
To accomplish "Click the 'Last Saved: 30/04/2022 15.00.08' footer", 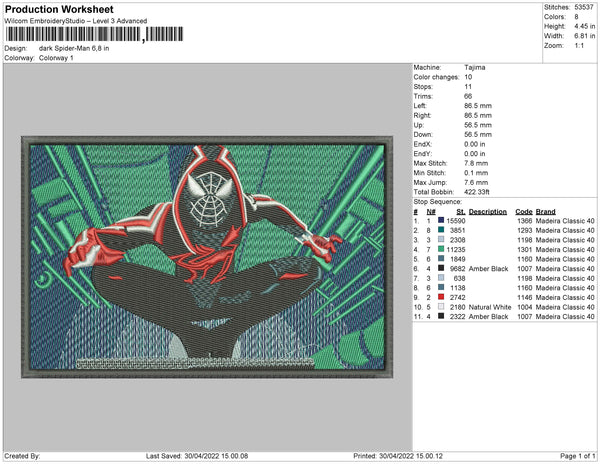I will click(197, 456).
